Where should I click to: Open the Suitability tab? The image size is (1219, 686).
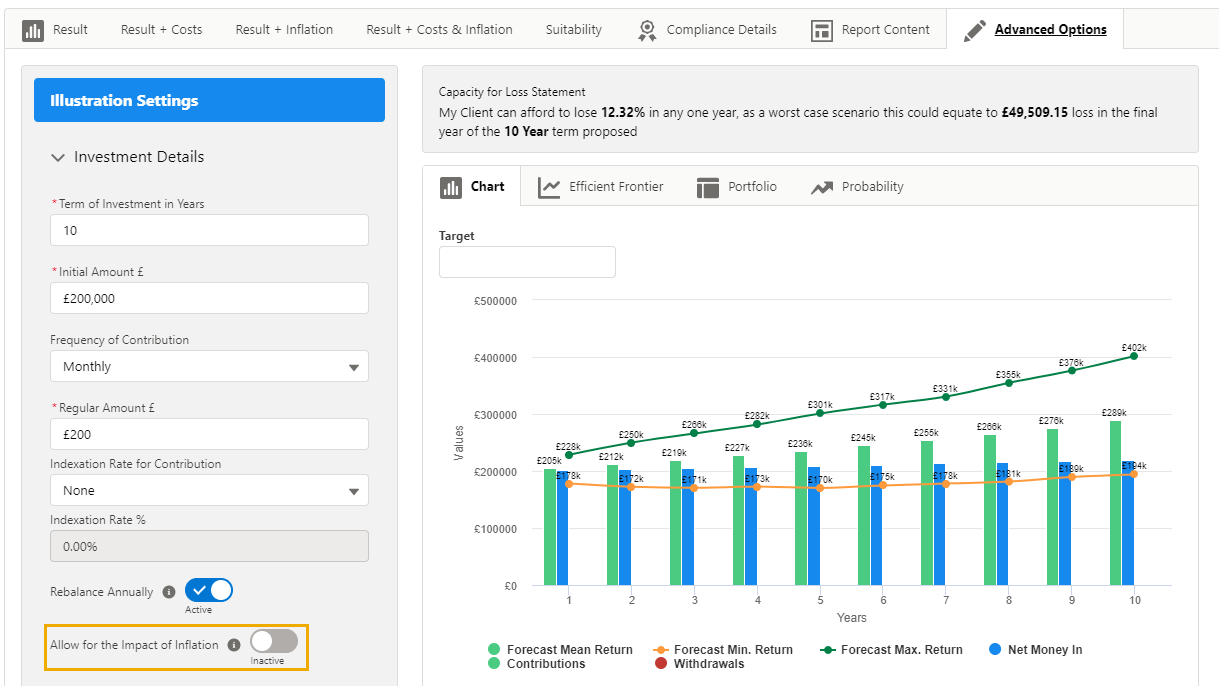pos(574,30)
